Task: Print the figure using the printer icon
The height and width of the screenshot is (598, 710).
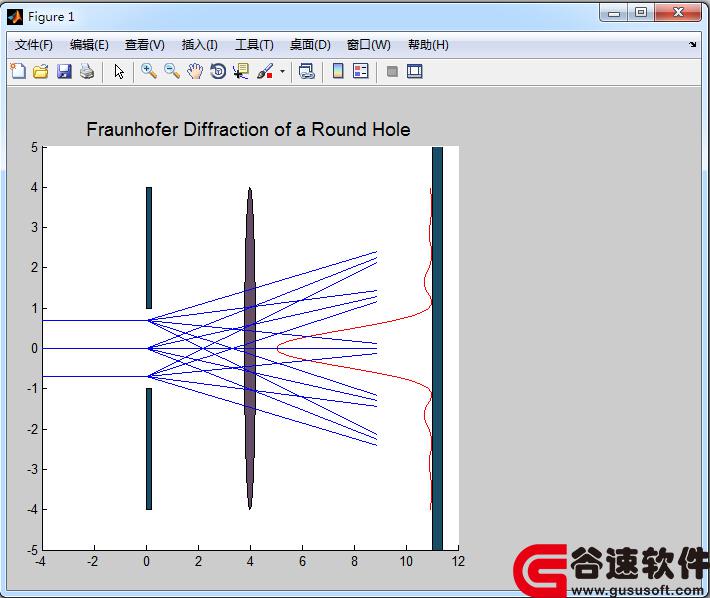Action: click(x=87, y=71)
